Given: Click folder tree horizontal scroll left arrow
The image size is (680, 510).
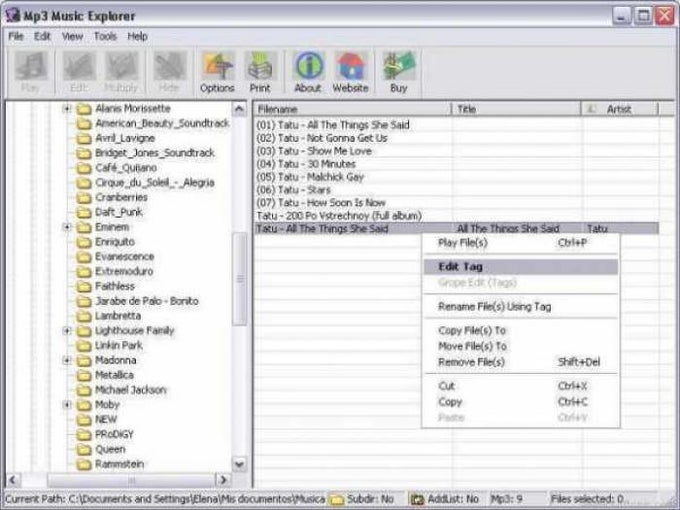Looking at the screenshot, I should click(13, 480).
